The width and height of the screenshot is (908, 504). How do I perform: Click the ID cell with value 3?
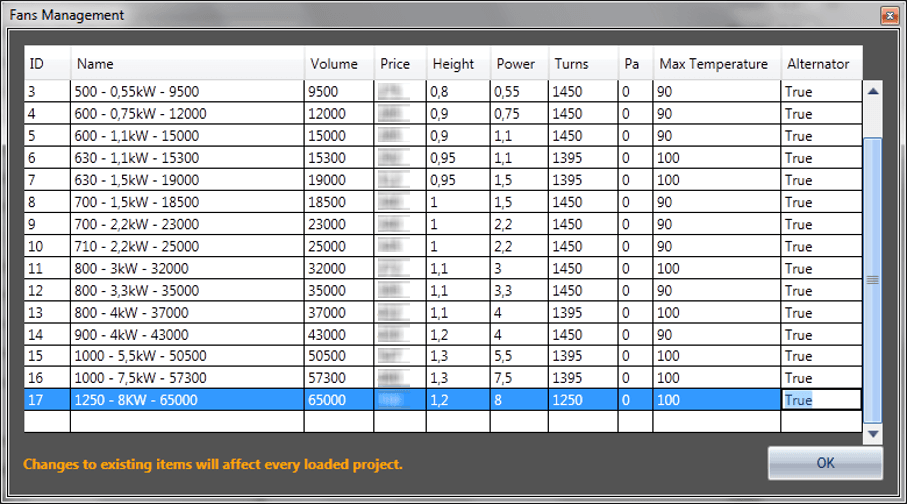point(47,92)
